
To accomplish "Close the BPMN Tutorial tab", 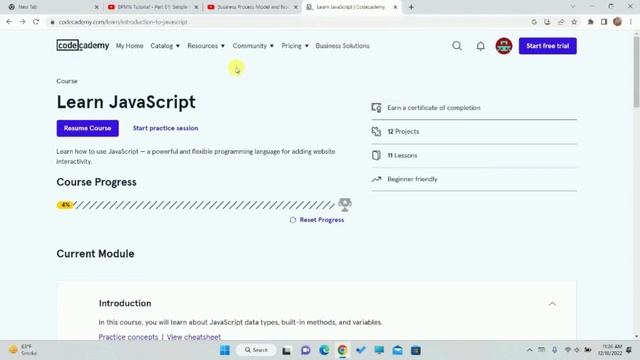I will click(x=196, y=7).
